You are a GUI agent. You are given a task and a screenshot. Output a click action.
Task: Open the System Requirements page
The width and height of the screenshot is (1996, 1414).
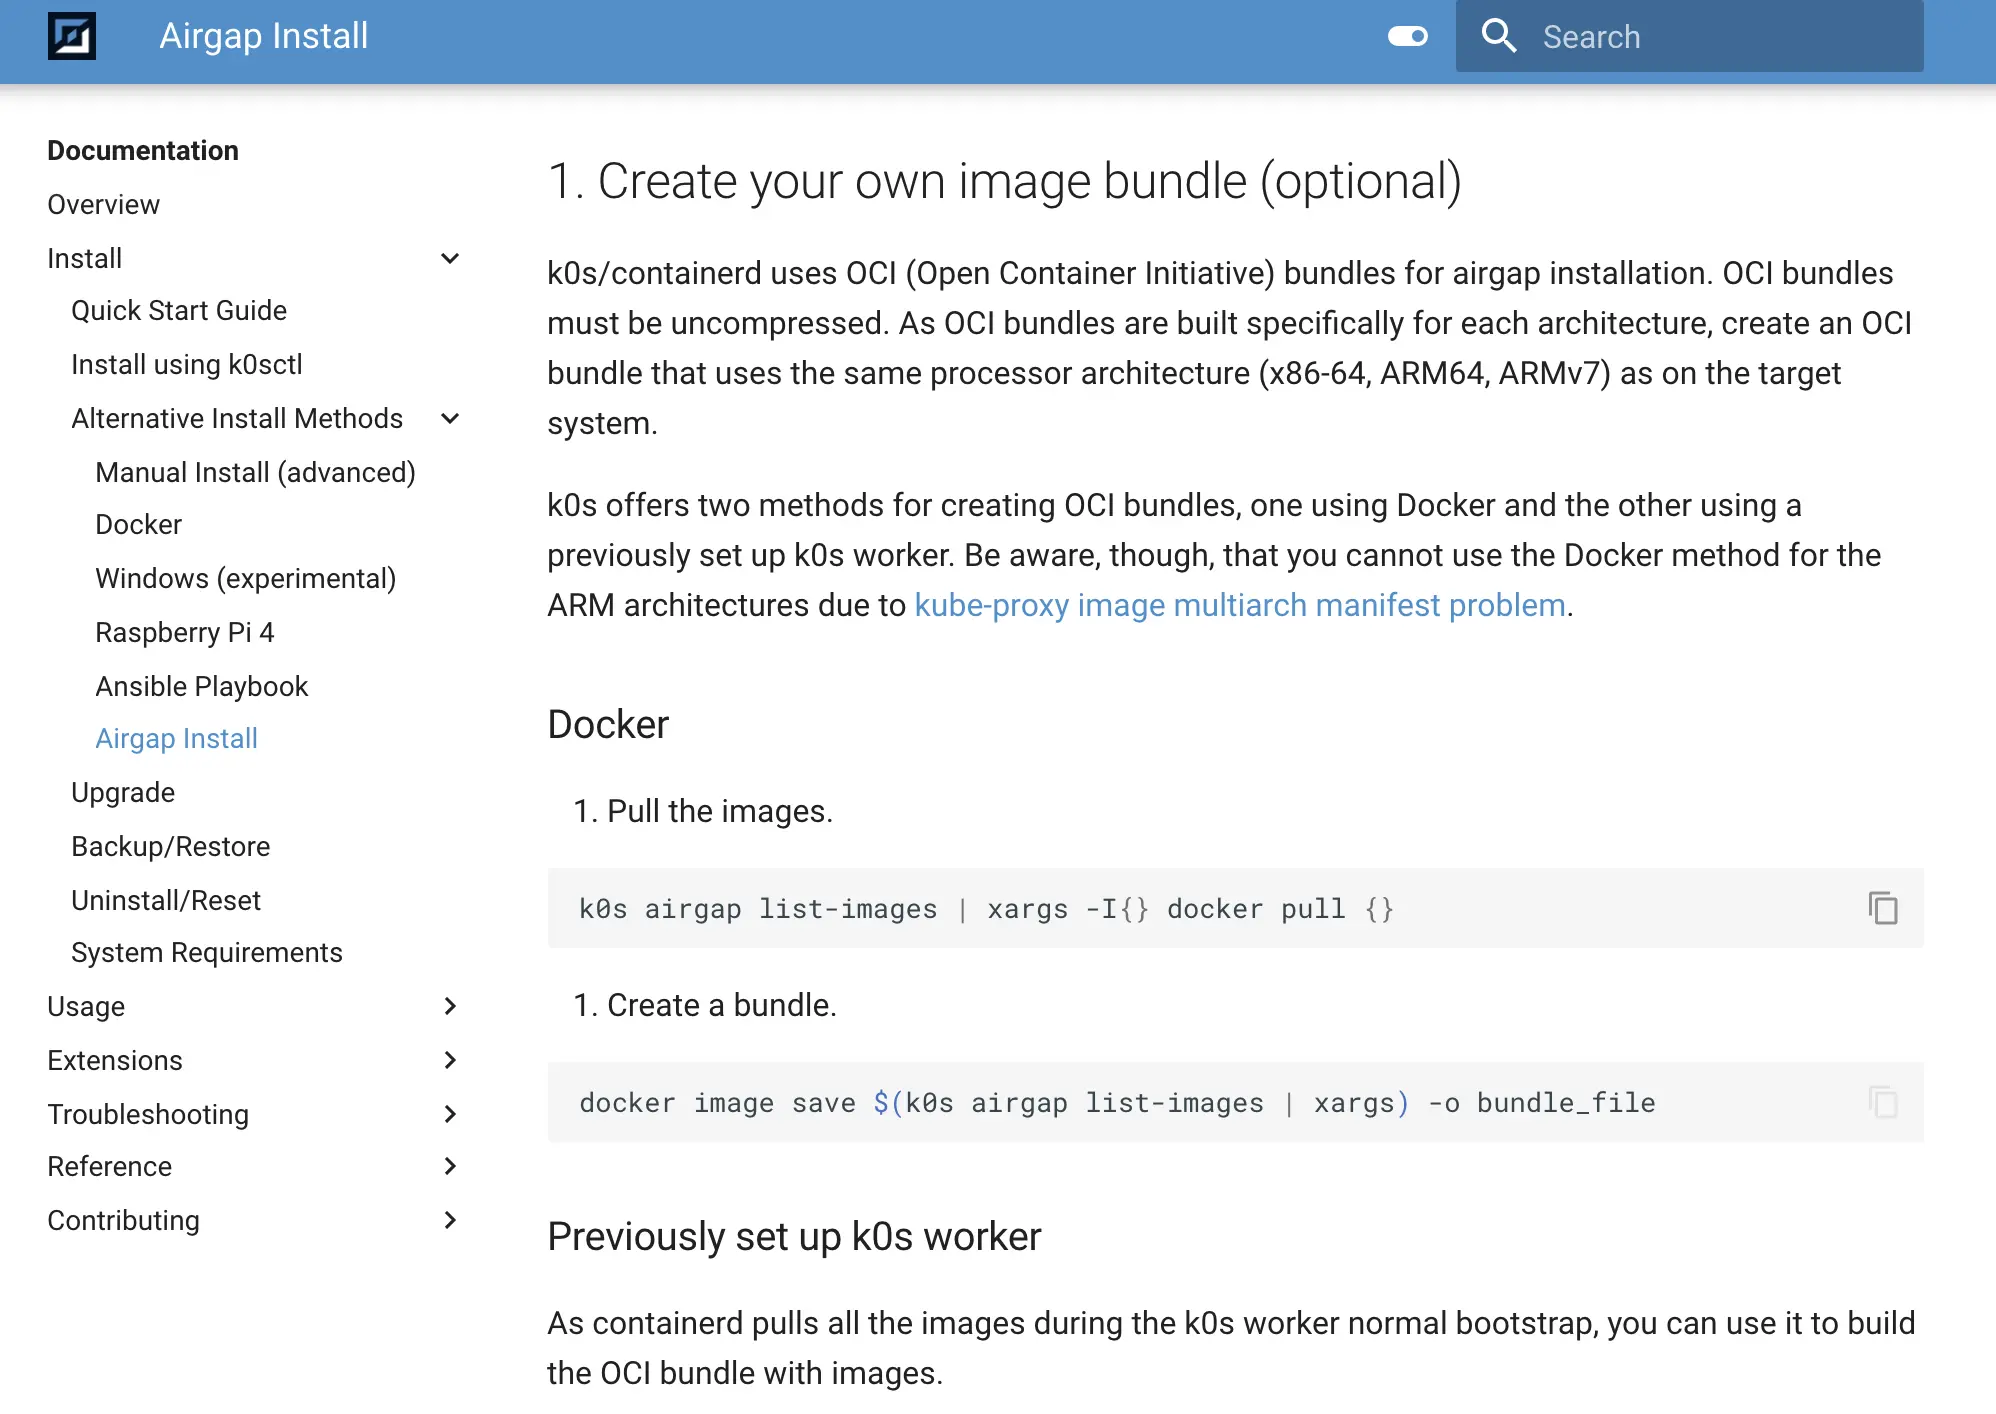tap(207, 952)
